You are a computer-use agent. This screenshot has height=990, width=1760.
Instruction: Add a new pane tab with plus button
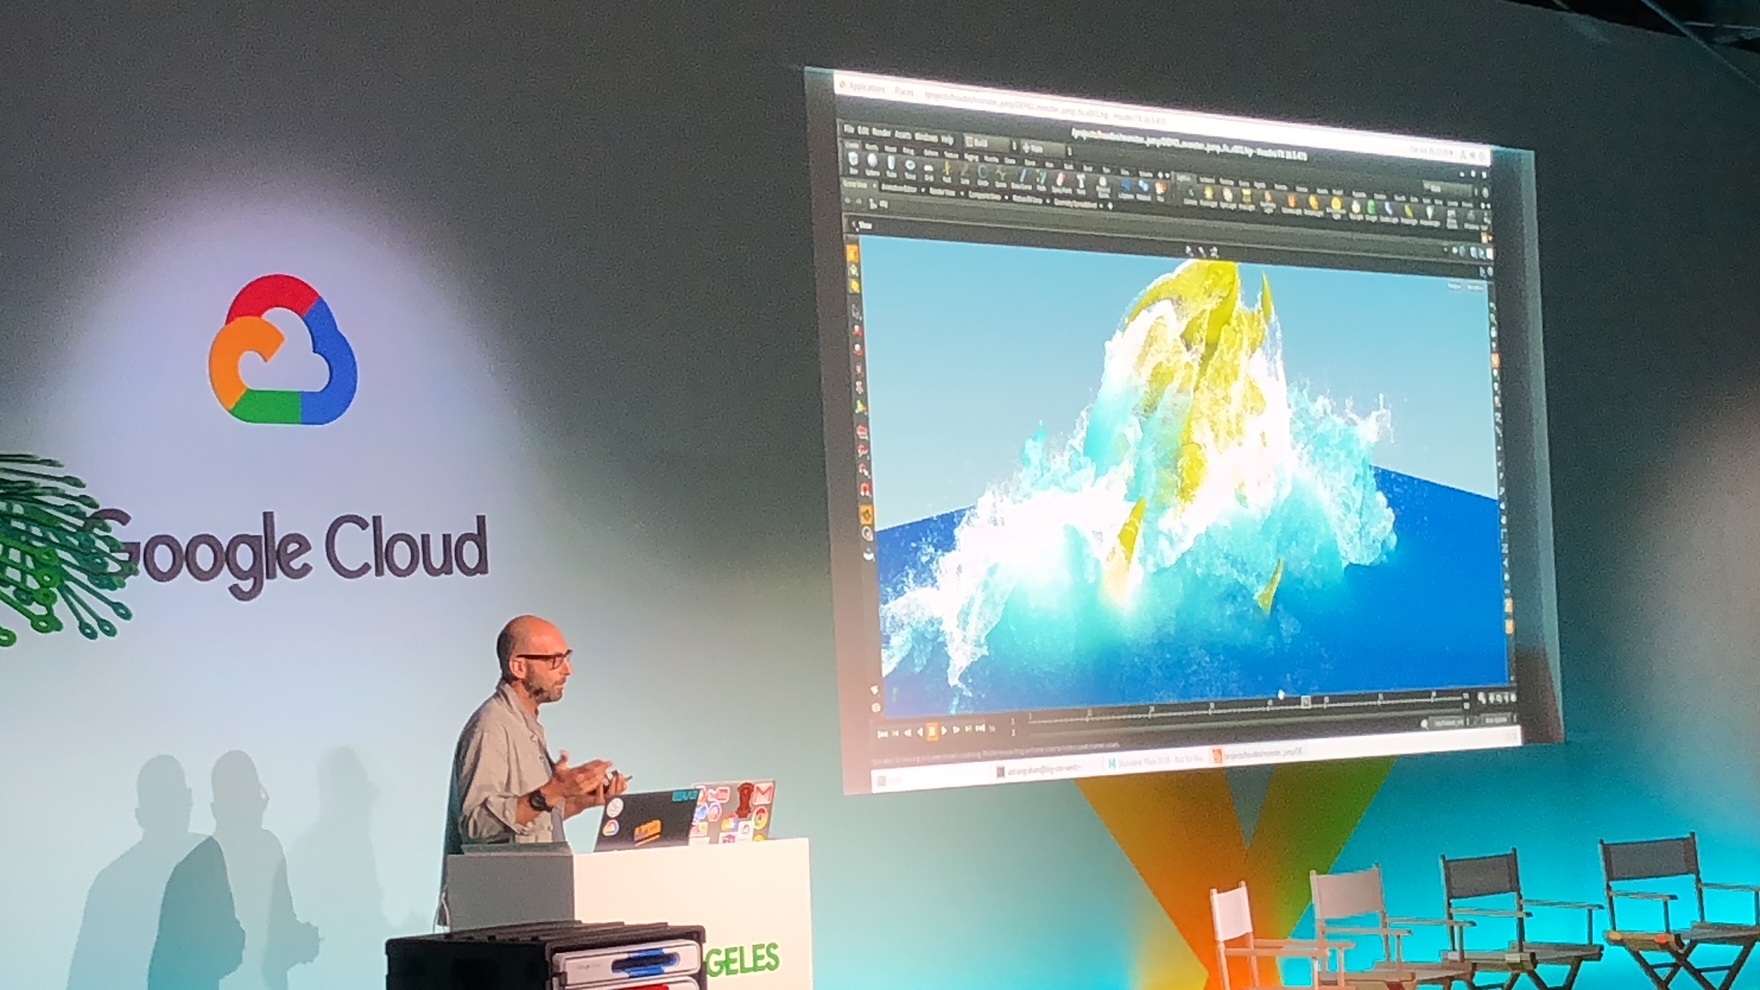1110,205
